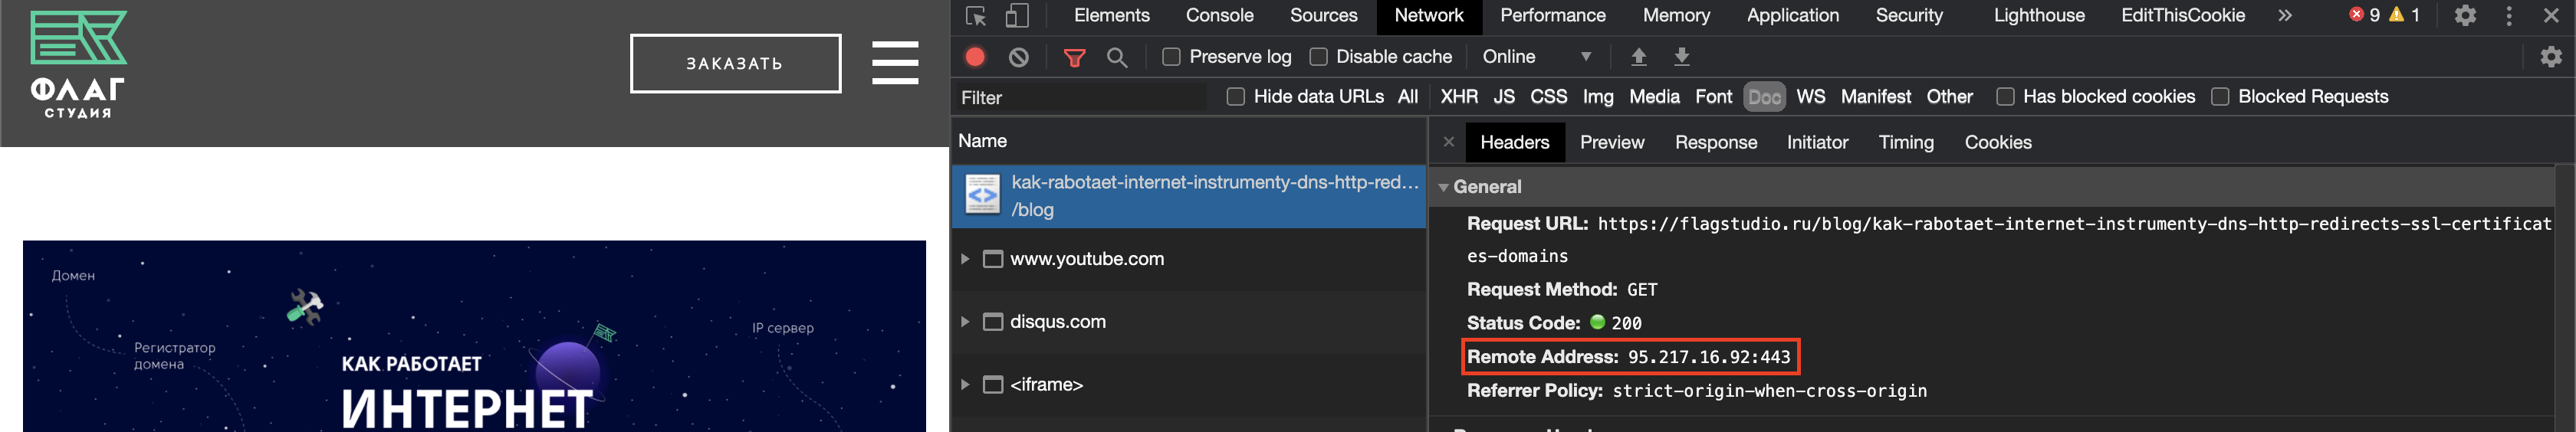The height and width of the screenshot is (432, 2576).
Task: Open network search magnifier
Action: click(x=1117, y=57)
